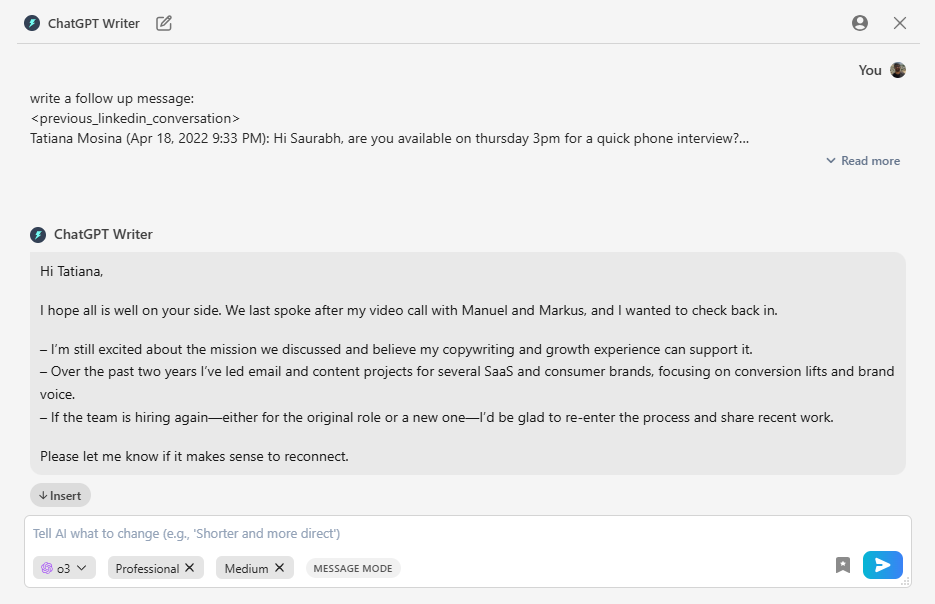The height and width of the screenshot is (604, 935).
Task: Close the ChatGPT Writer panel
Action: 900,23
